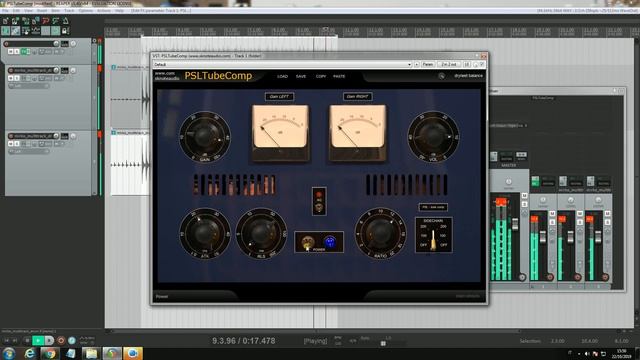The width and height of the screenshot is (640, 360).
Task: Click the Gain RIGHT meter label button
Action: point(357,97)
